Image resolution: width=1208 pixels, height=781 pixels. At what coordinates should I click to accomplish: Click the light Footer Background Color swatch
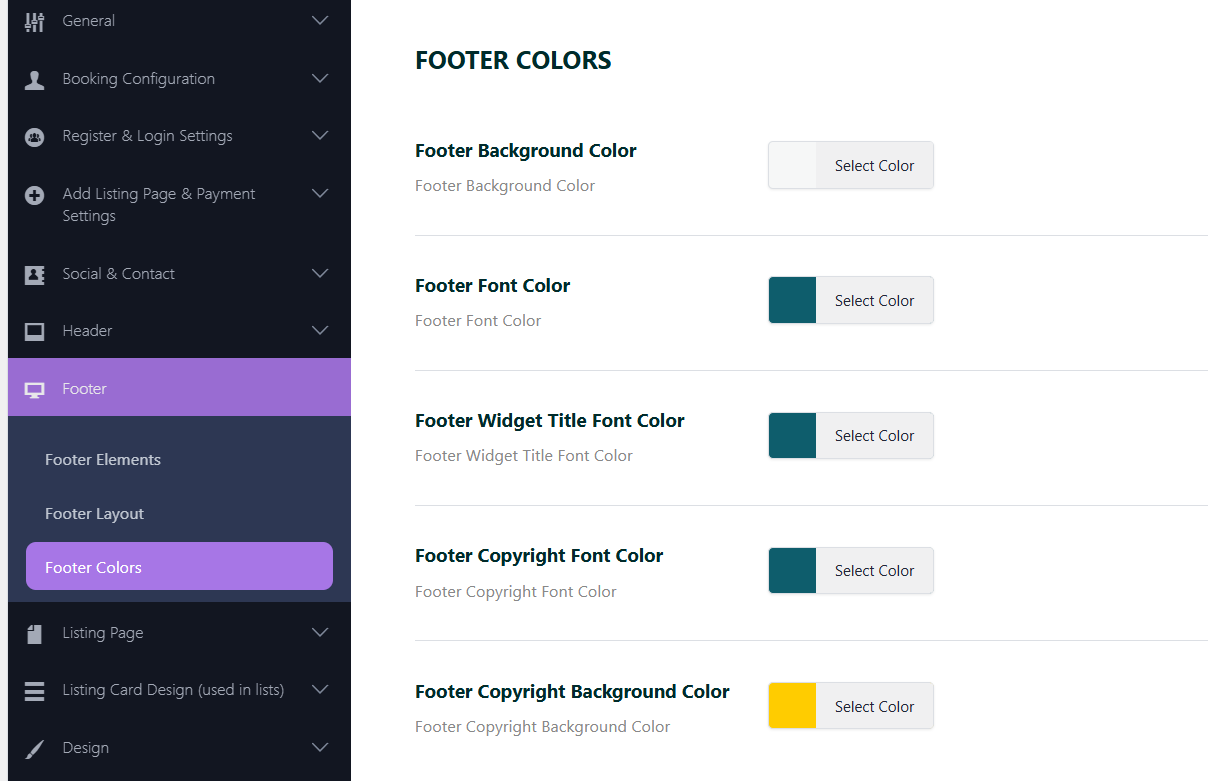tap(792, 165)
